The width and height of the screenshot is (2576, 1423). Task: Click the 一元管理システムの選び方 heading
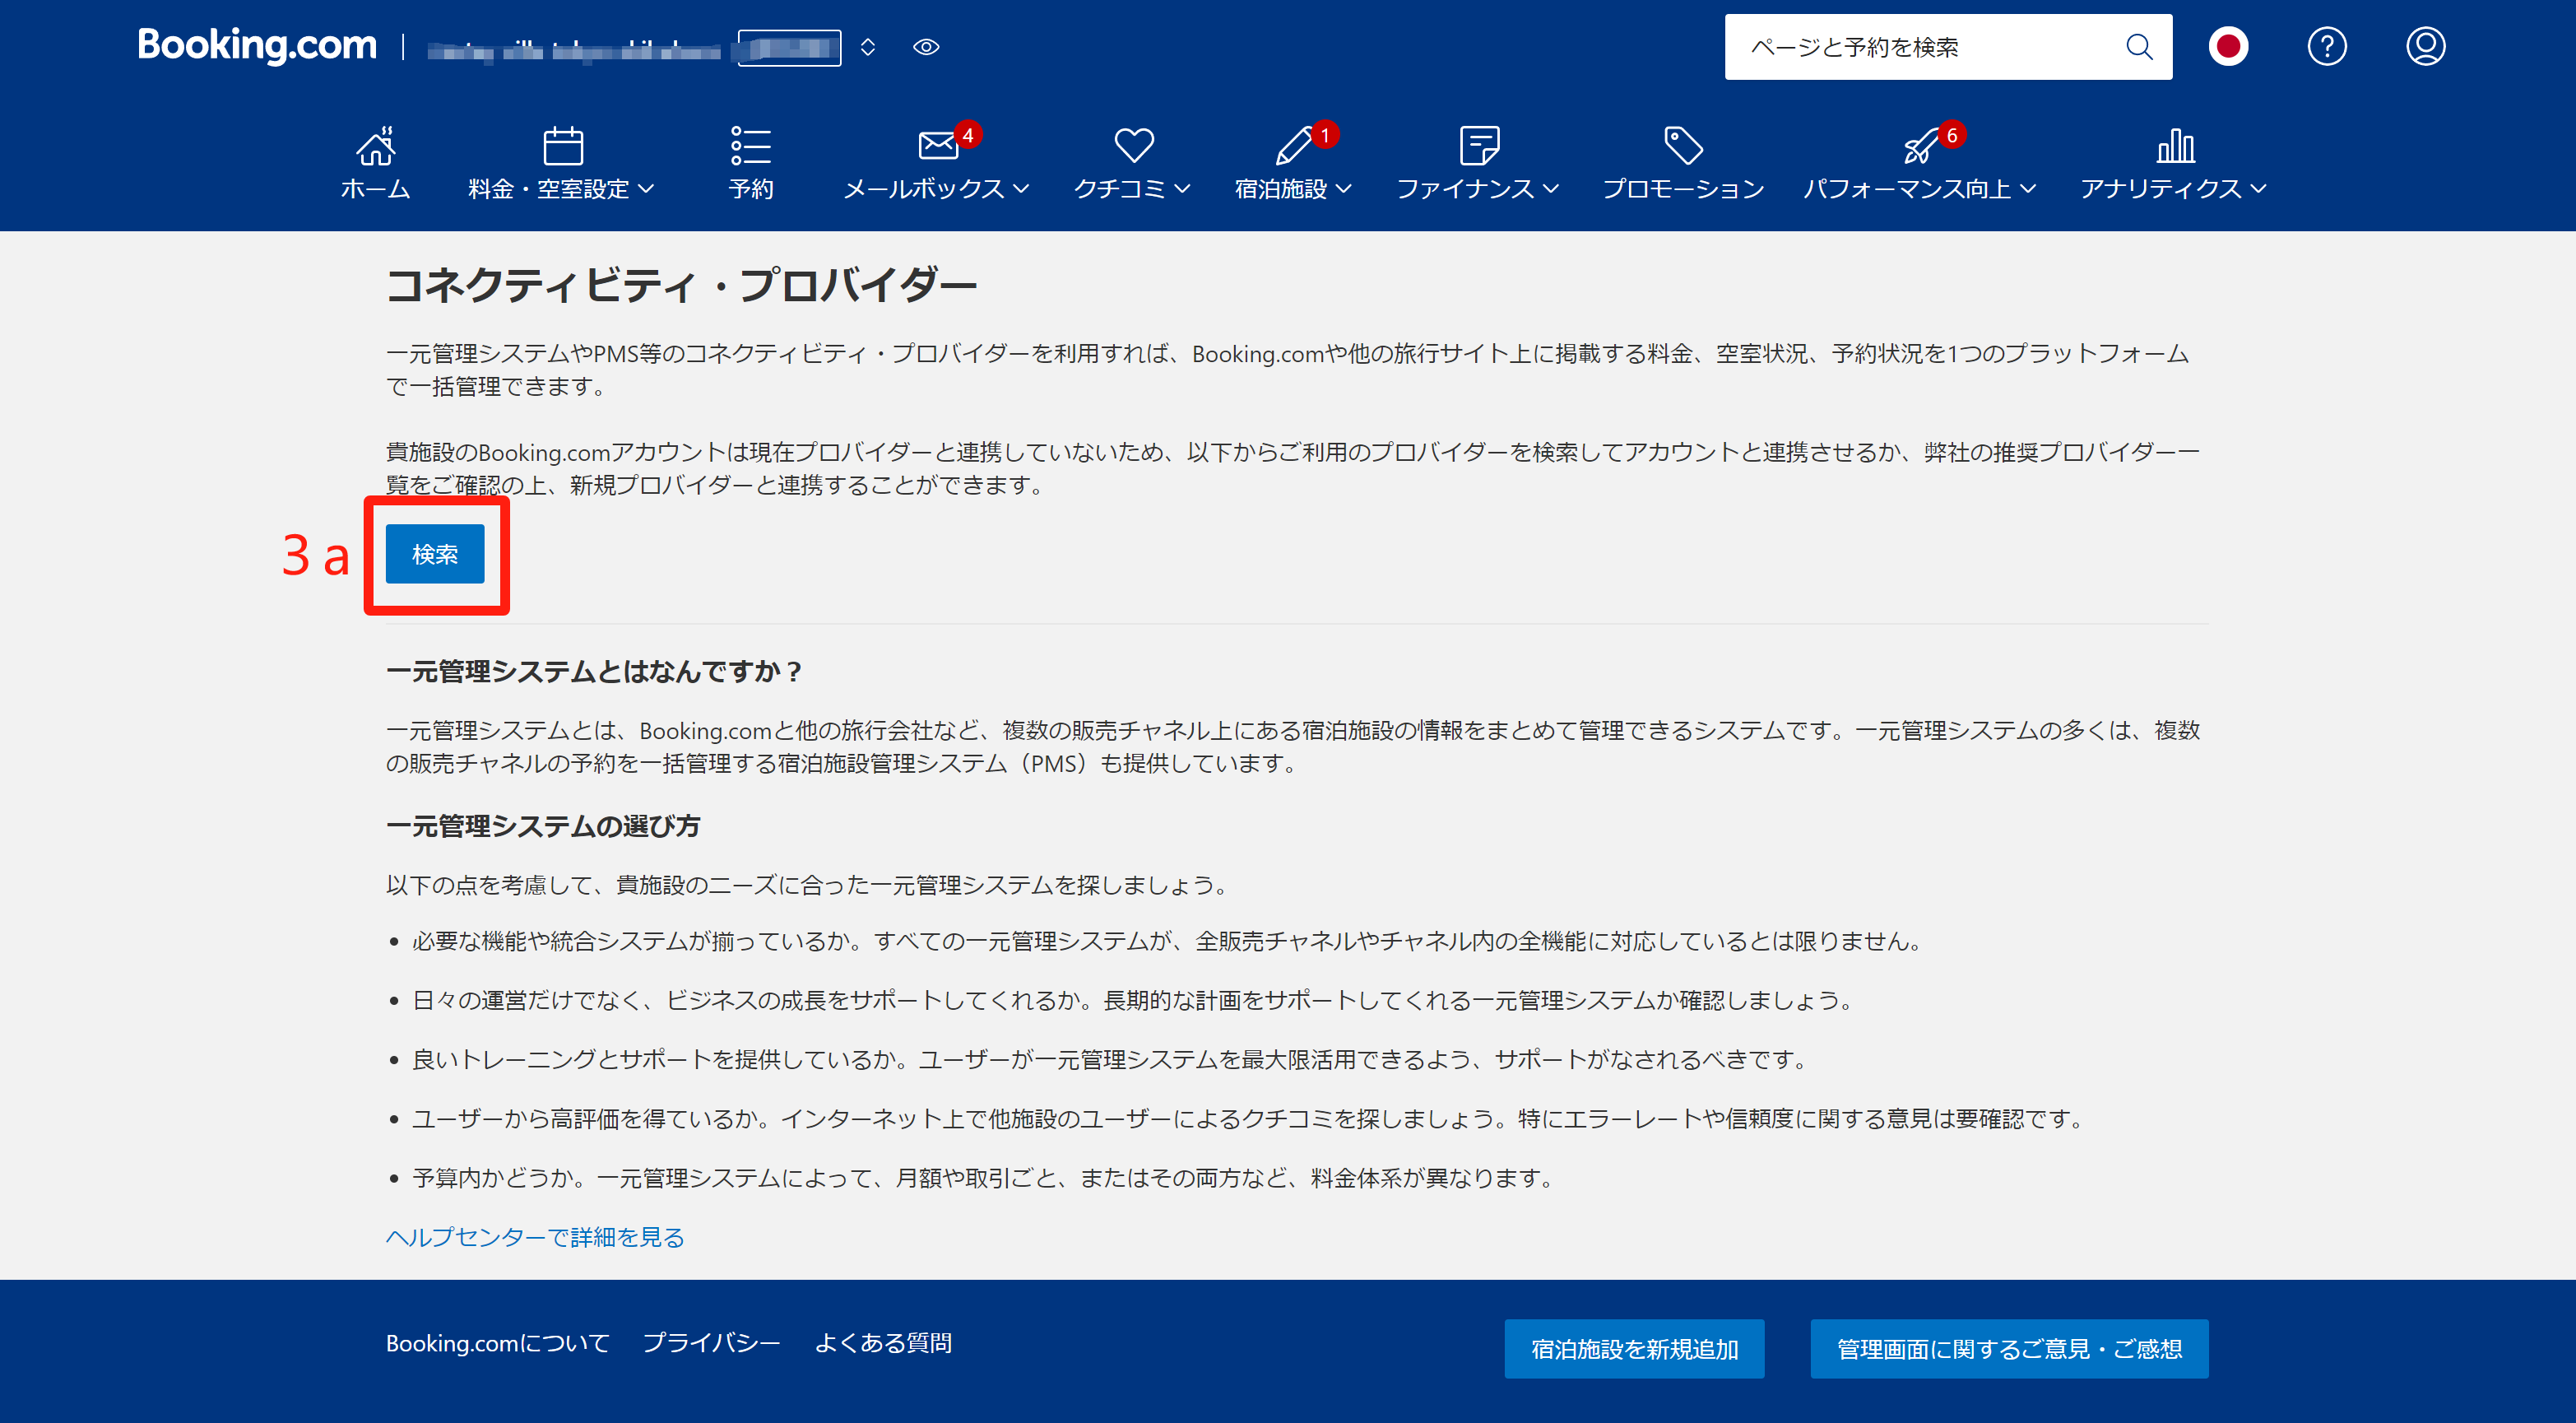point(543,826)
